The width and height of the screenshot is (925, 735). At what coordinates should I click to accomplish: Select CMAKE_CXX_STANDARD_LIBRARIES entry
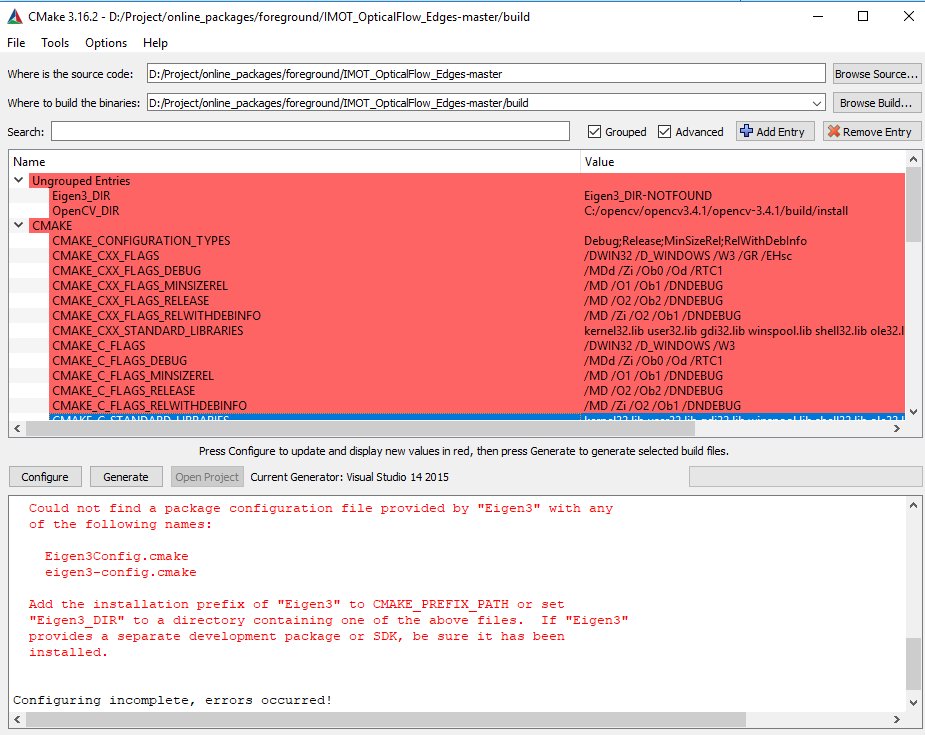click(x=147, y=330)
